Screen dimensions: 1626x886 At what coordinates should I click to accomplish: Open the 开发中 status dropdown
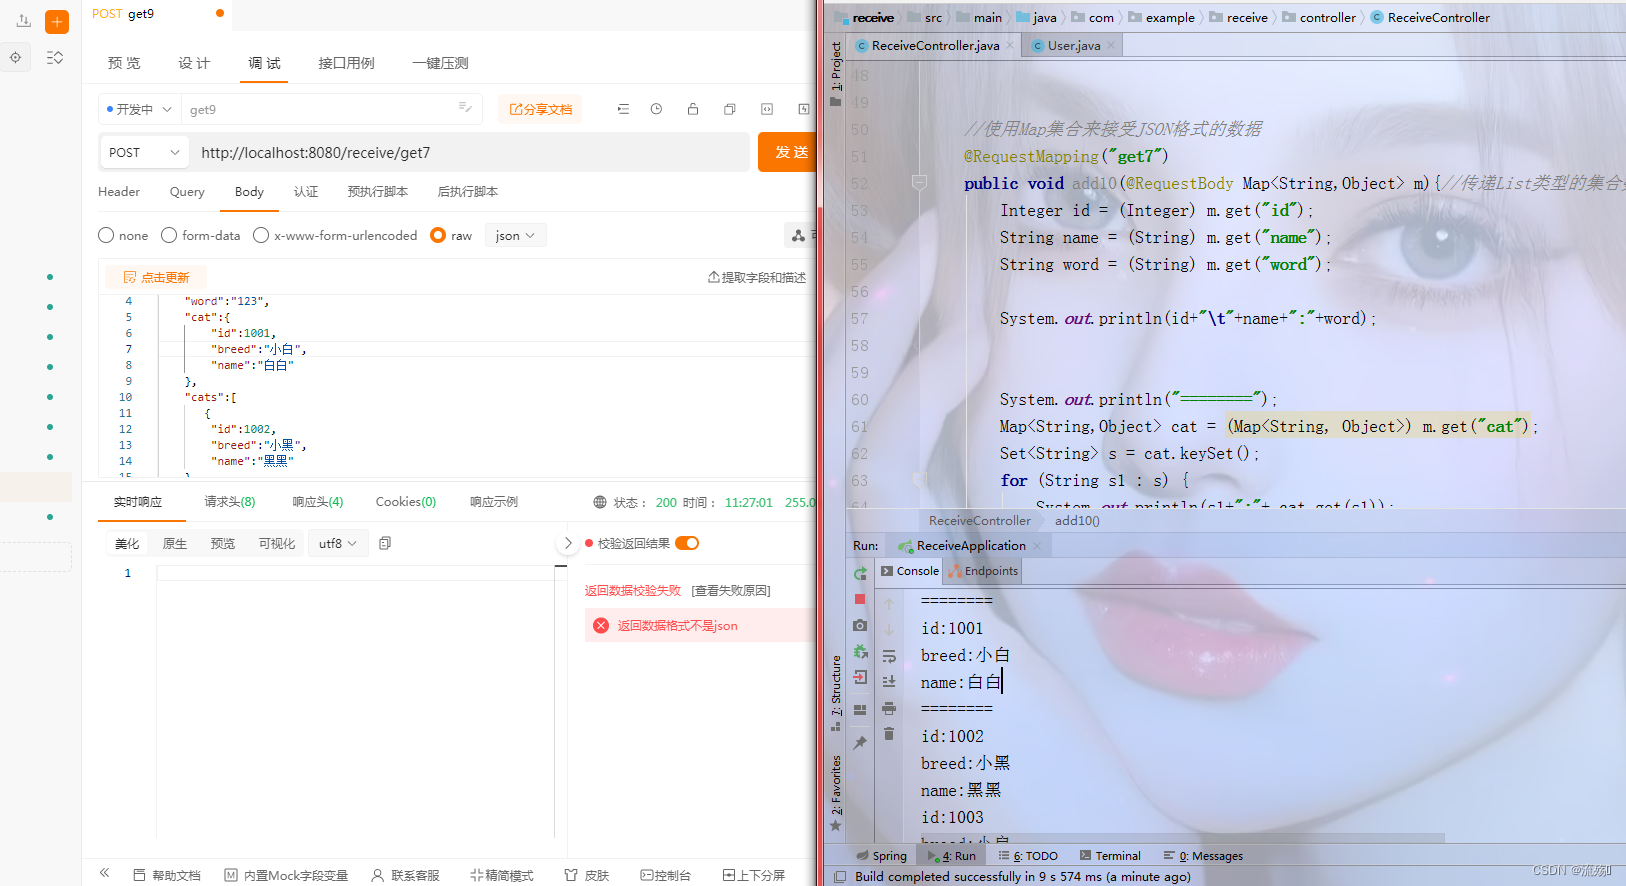click(x=140, y=109)
